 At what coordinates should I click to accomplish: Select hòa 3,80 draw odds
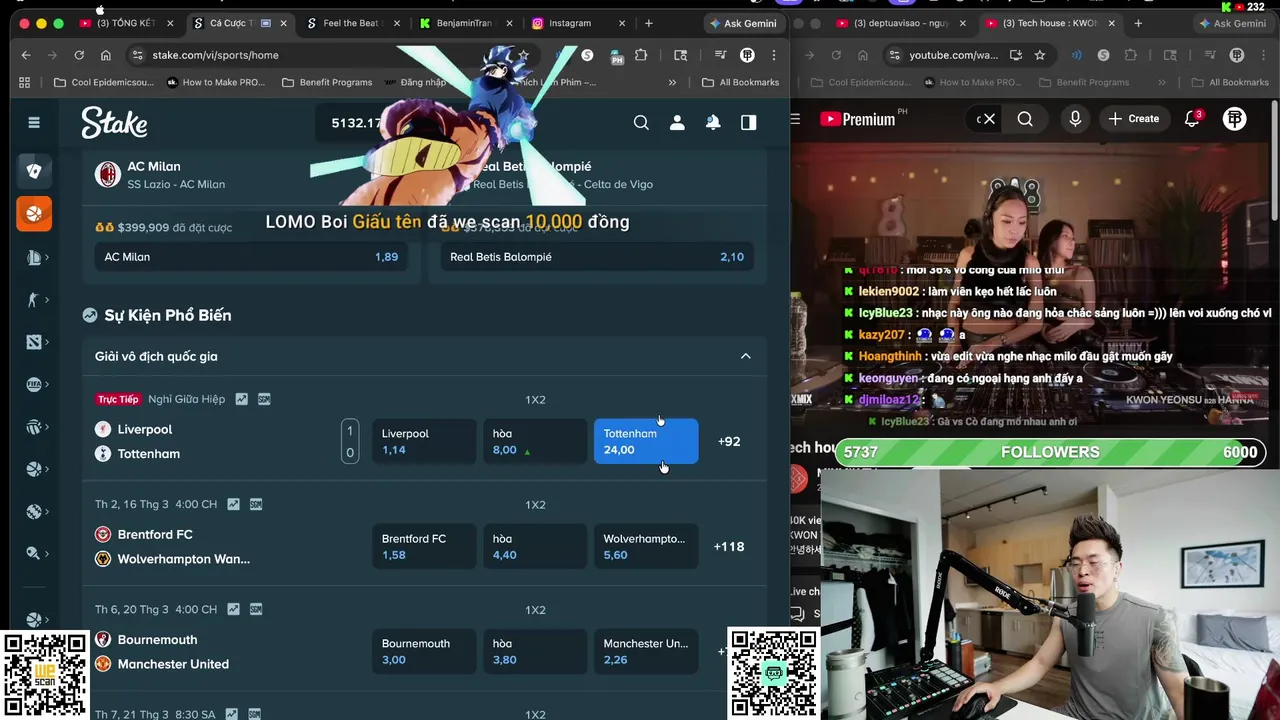pyautogui.click(x=535, y=651)
